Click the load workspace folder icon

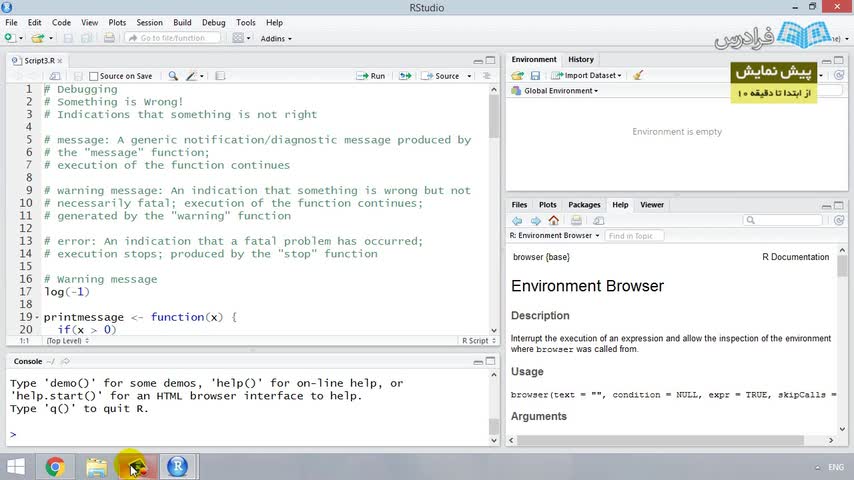coord(517,75)
